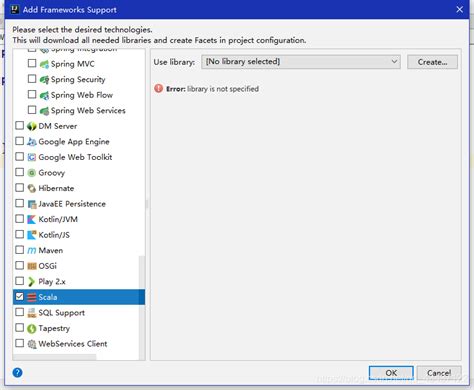Click the 'library is not specified' error text
474x390 pixels.
click(223, 89)
